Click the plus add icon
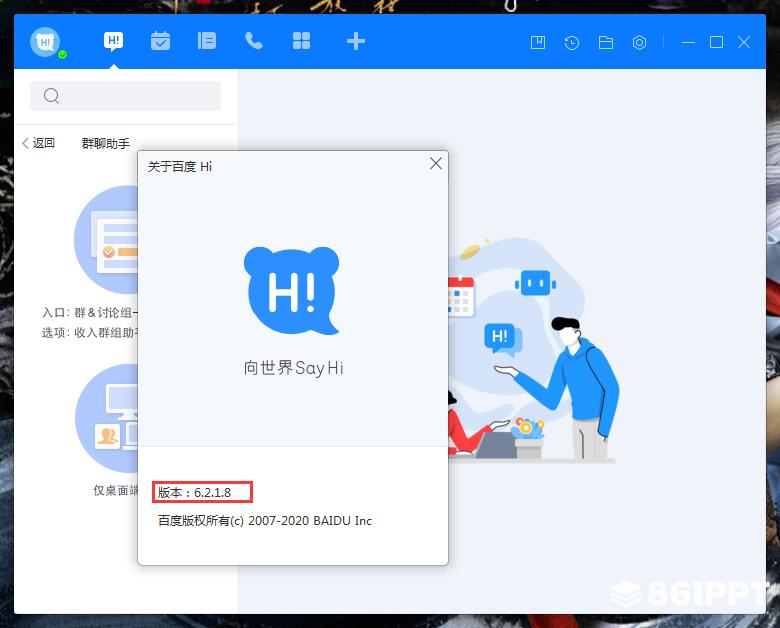 point(356,41)
